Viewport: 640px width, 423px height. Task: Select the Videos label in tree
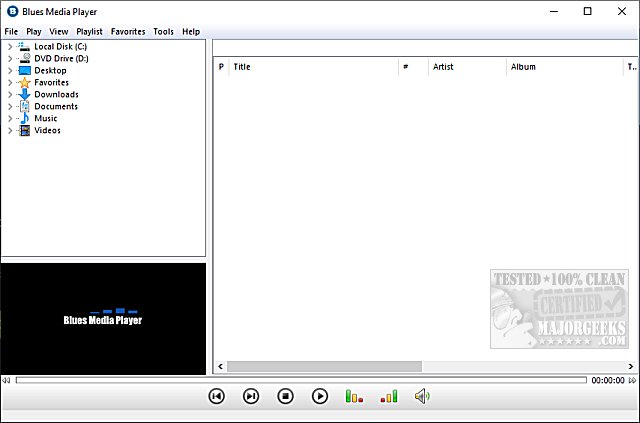point(47,130)
